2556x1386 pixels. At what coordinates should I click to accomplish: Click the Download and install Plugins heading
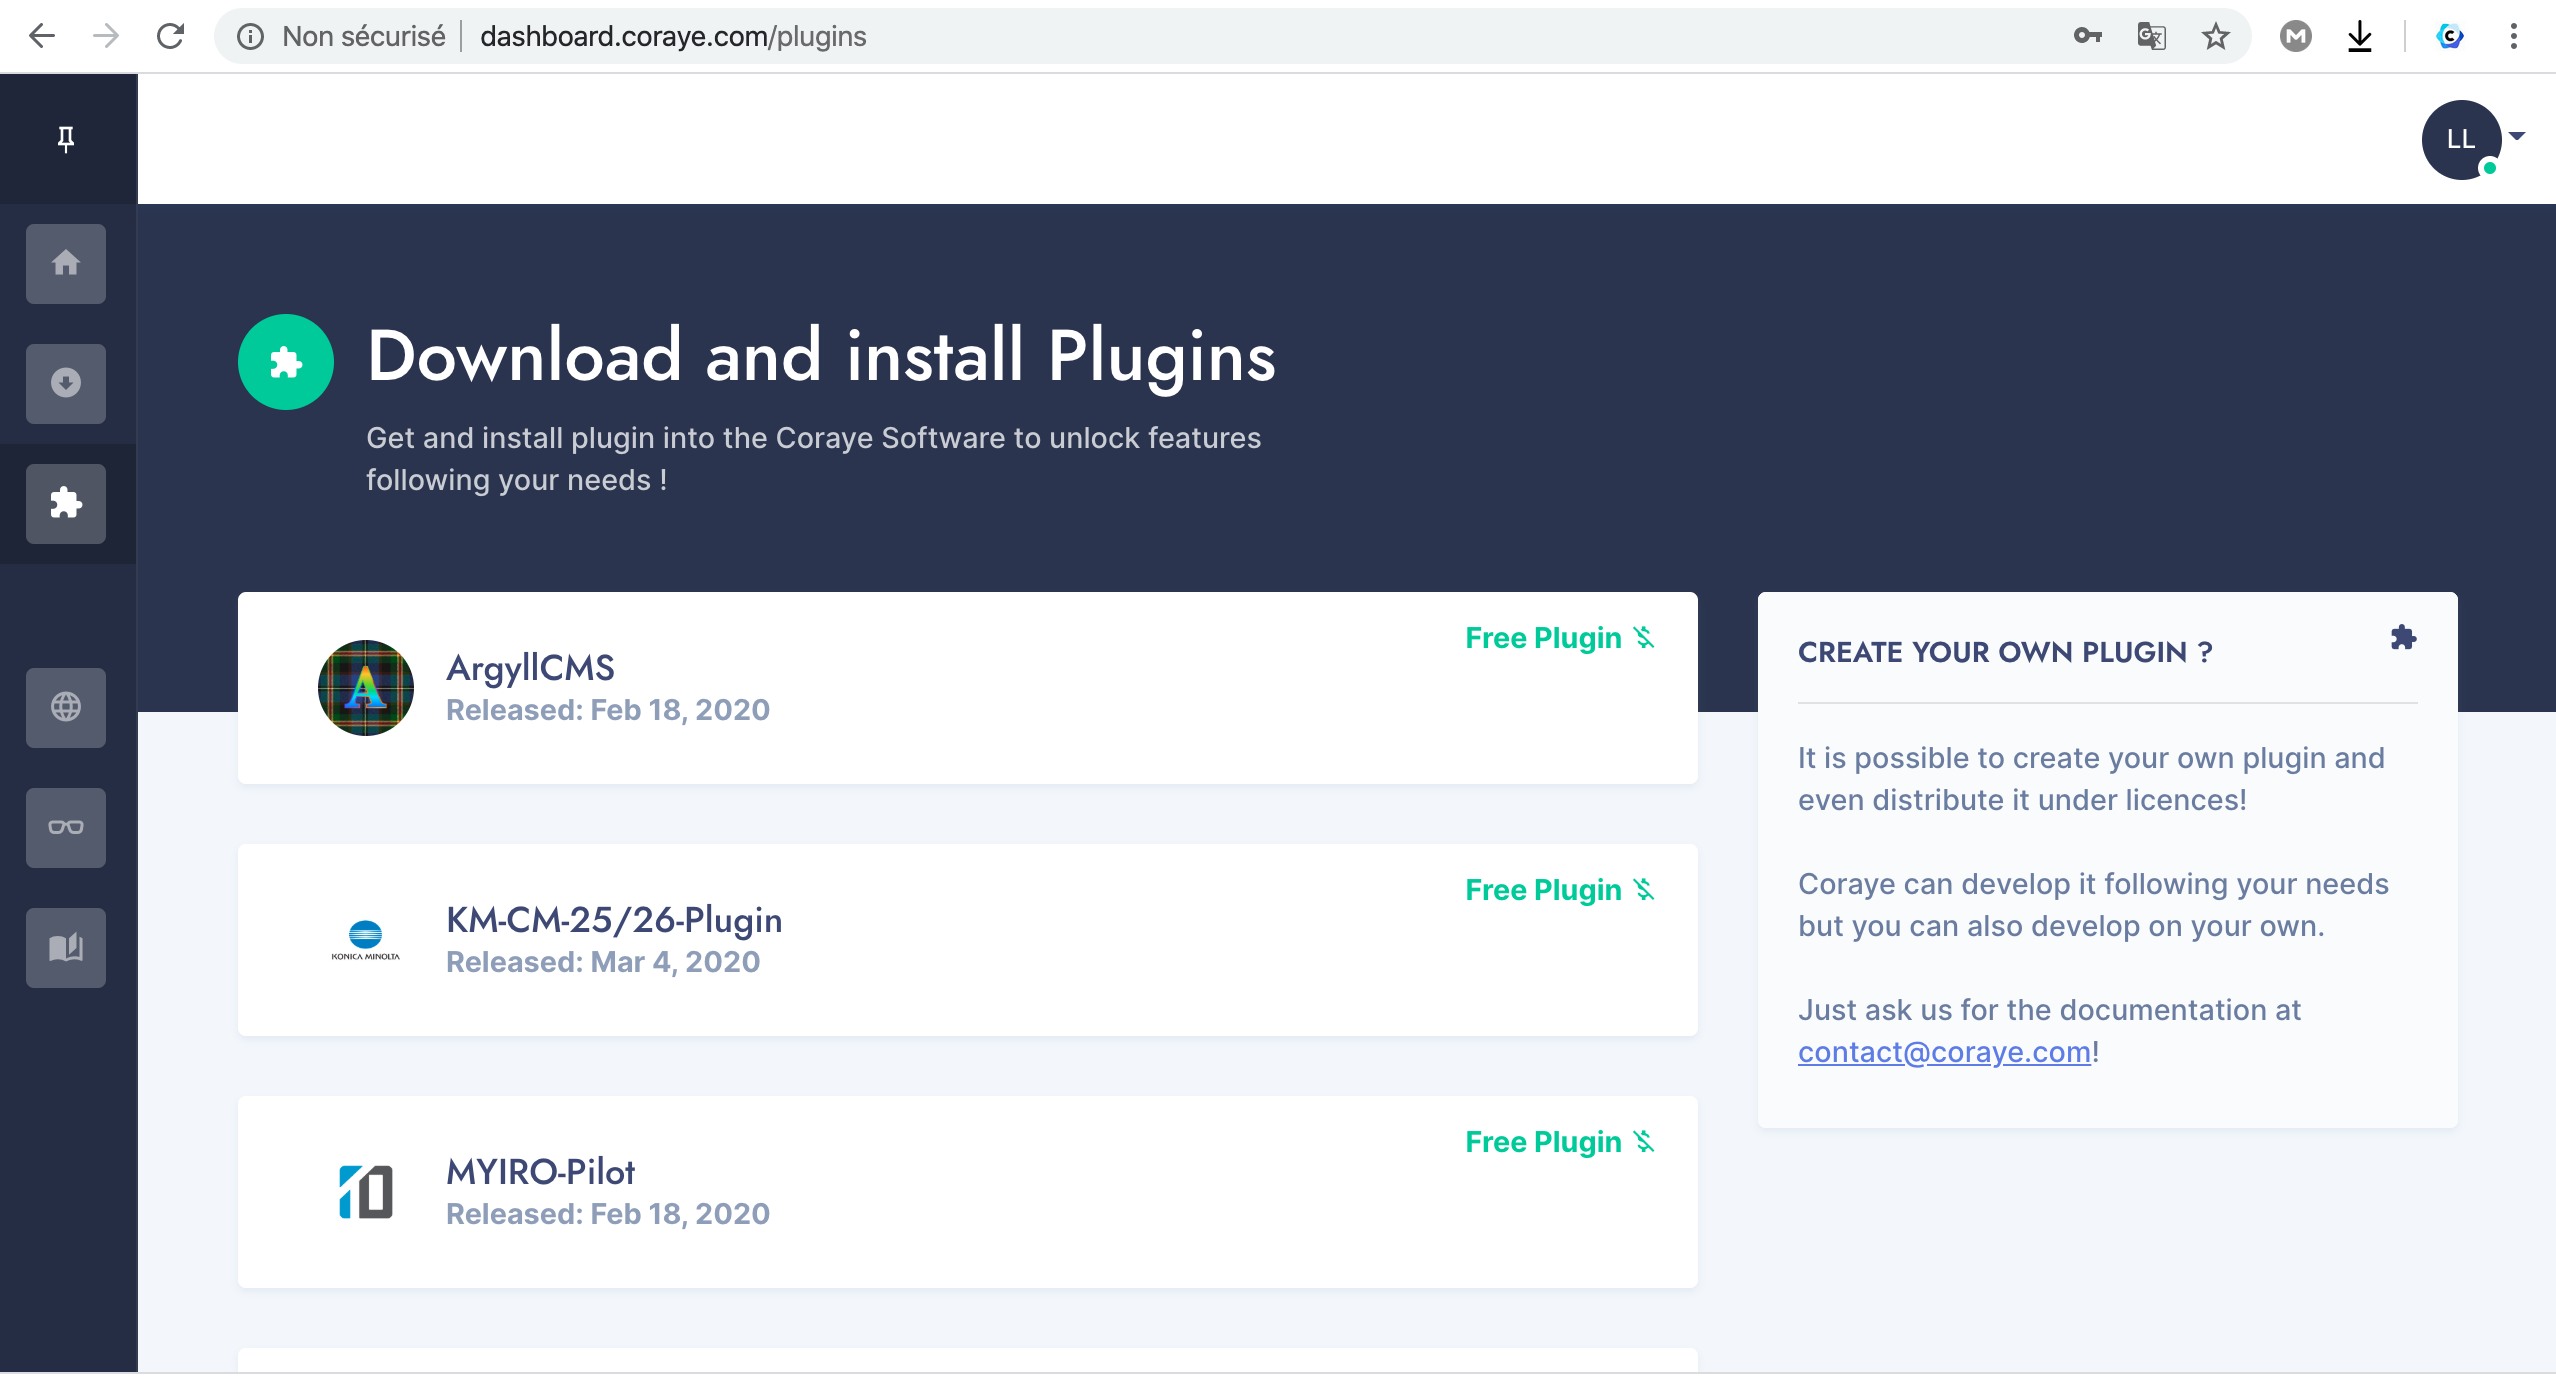[x=821, y=356]
